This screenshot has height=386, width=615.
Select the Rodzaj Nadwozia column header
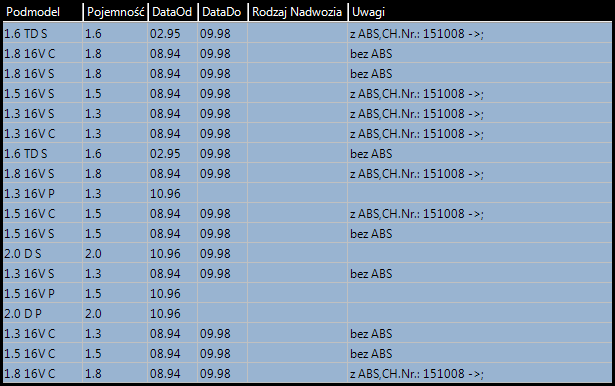[x=298, y=12]
